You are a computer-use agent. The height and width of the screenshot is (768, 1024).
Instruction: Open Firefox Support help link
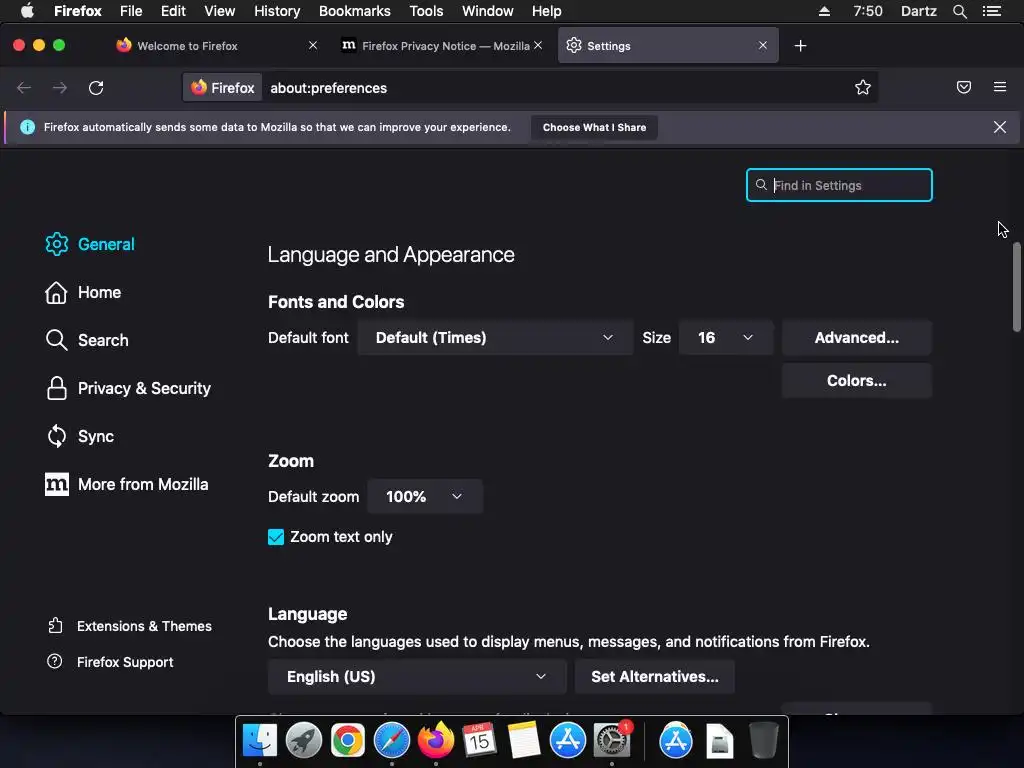pos(110,662)
